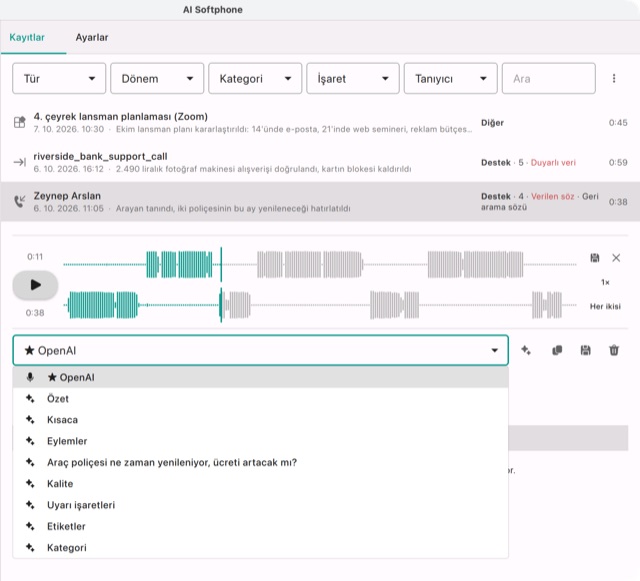
Task: Click the Diğer category label
Action: (492, 122)
